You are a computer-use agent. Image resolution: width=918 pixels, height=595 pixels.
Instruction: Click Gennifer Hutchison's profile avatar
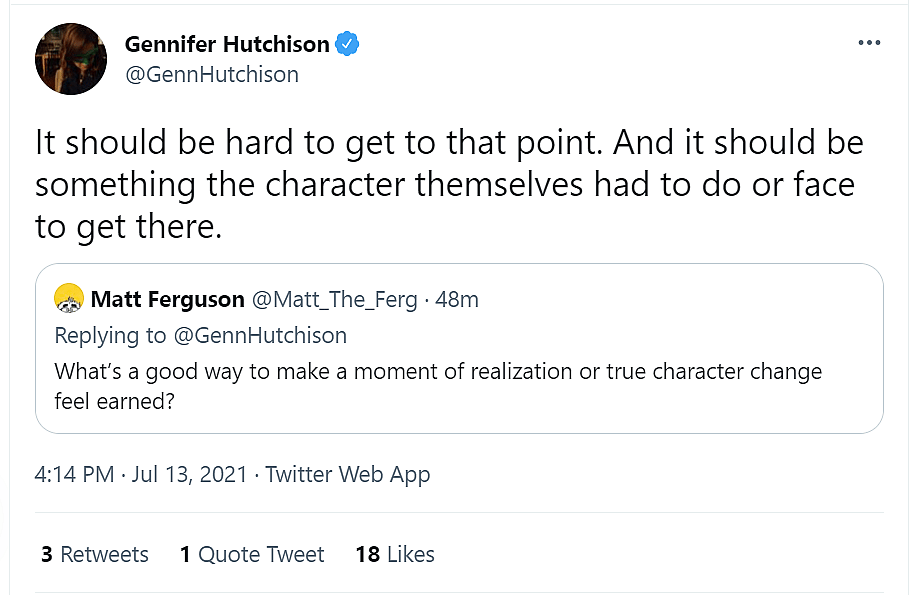click(x=71, y=58)
